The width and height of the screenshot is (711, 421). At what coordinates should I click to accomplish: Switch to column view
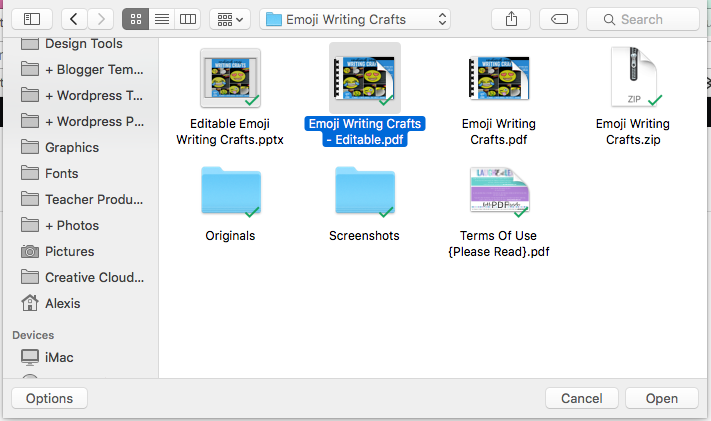pos(187,19)
